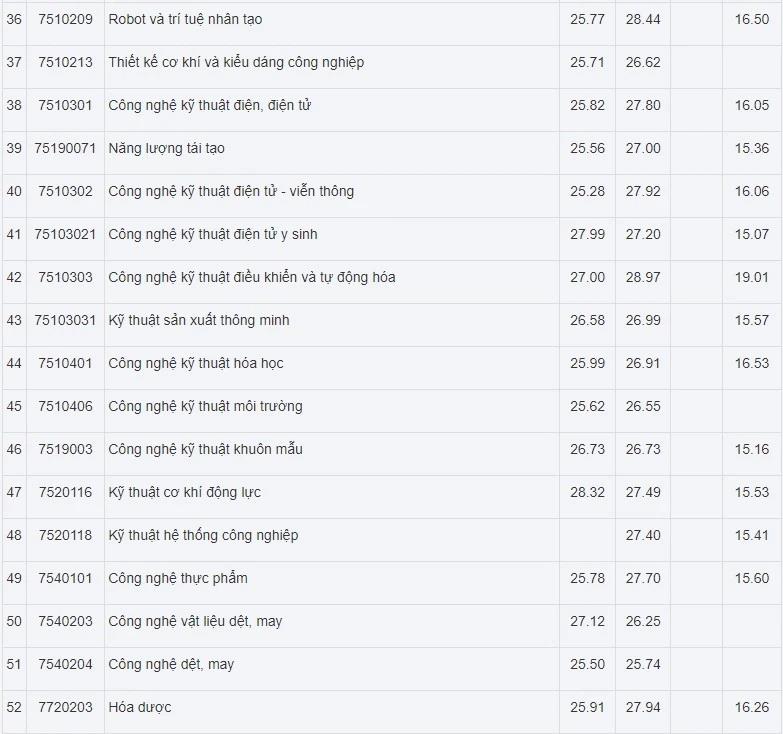Click major code 7510302
This screenshot has width=783, height=734.
click(x=65, y=191)
